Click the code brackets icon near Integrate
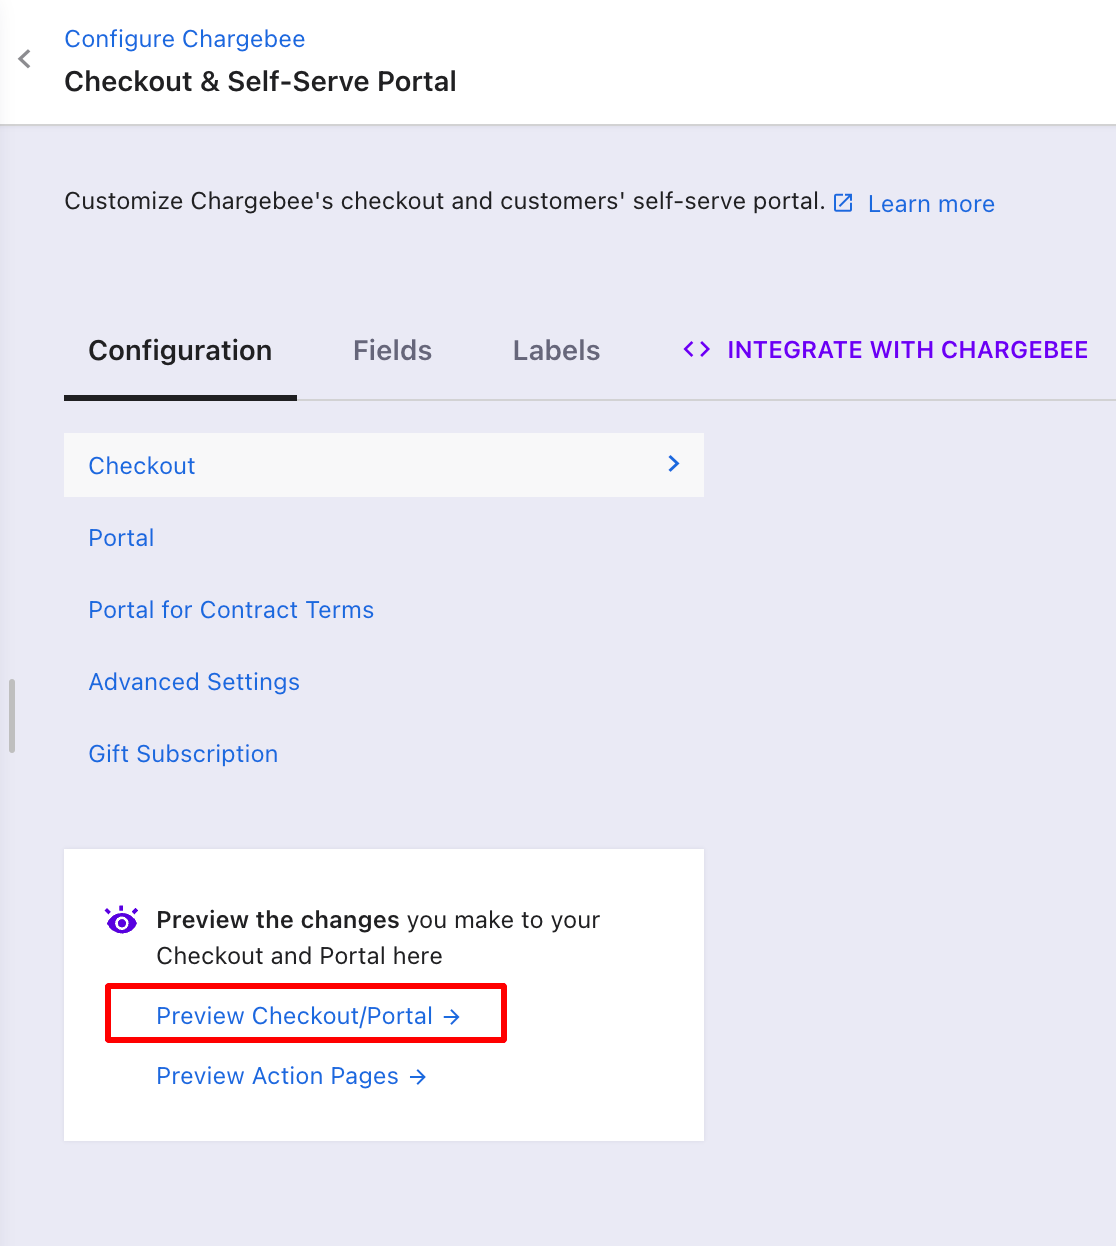Image resolution: width=1116 pixels, height=1246 pixels. pyautogui.click(x=697, y=349)
